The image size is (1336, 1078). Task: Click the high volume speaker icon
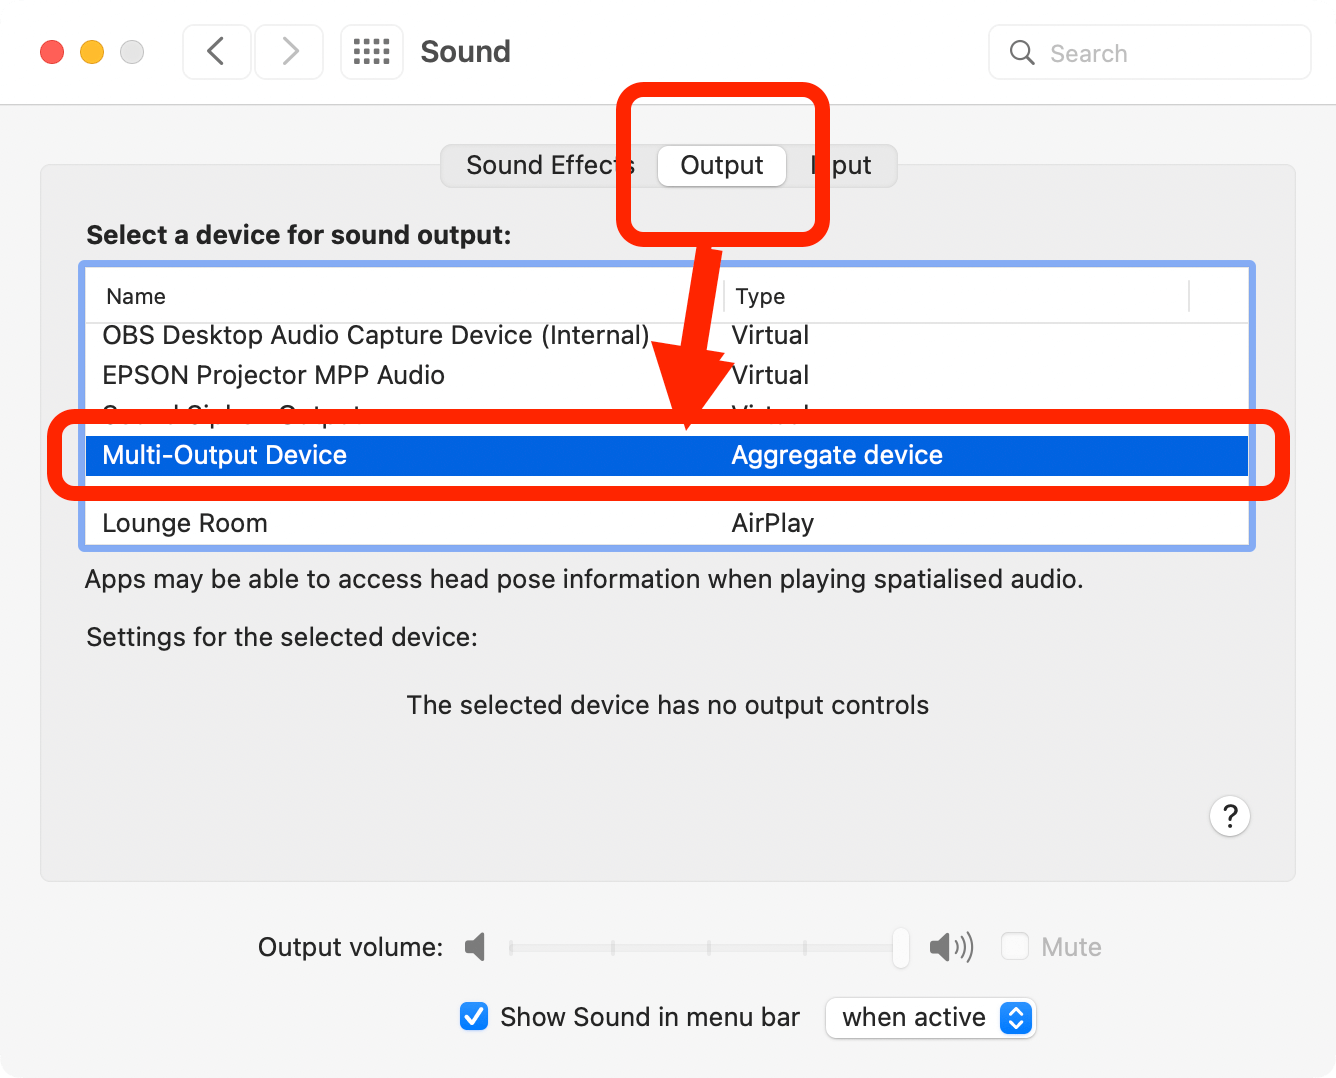(x=951, y=947)
